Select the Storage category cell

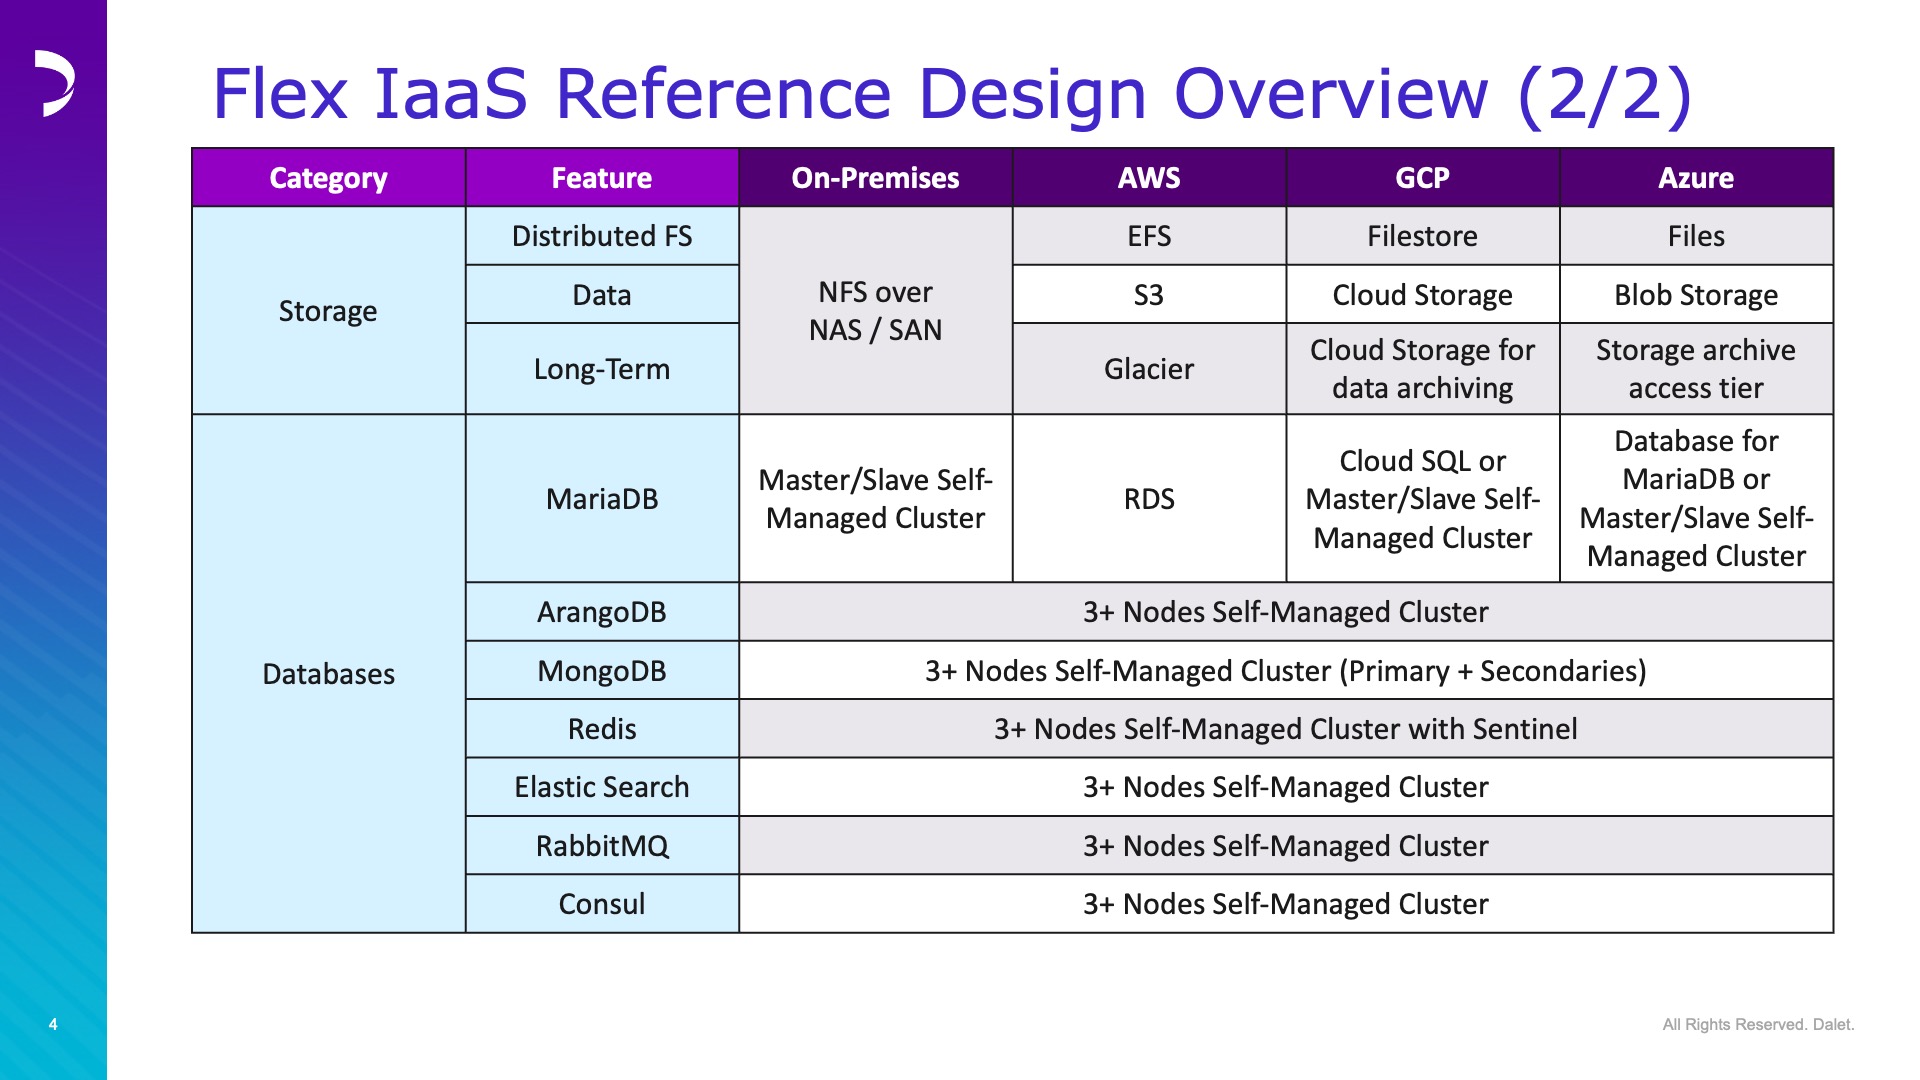click(x=328, y=311)
